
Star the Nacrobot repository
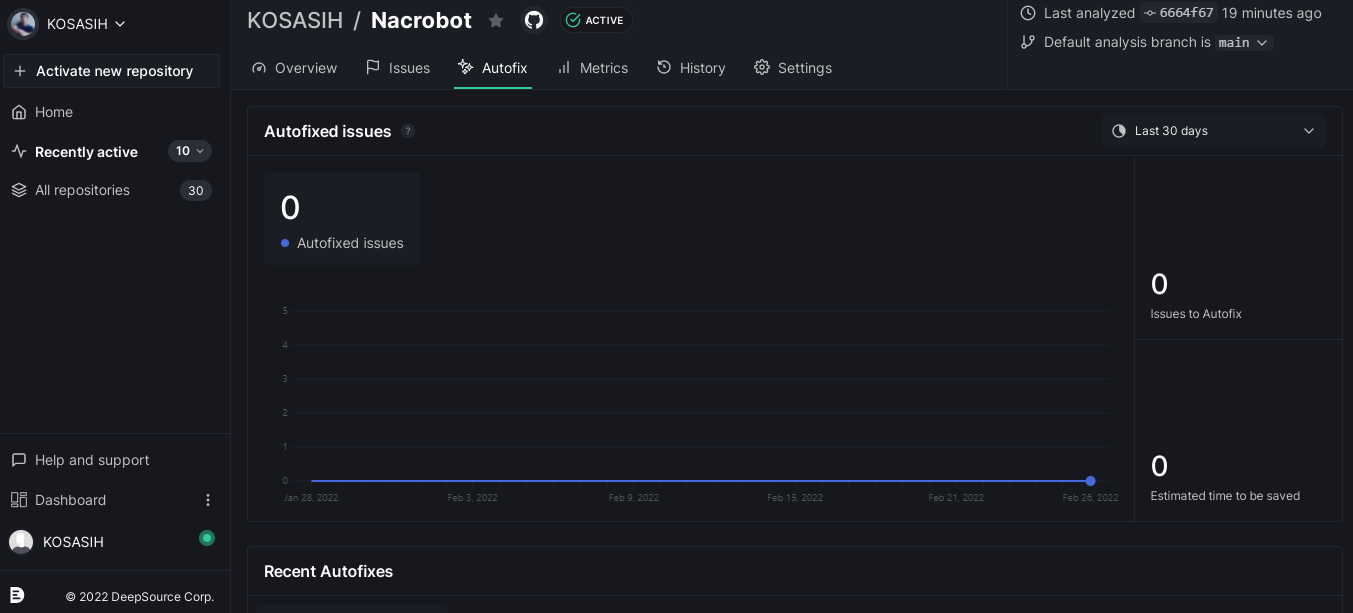click(x=496, y=20)
